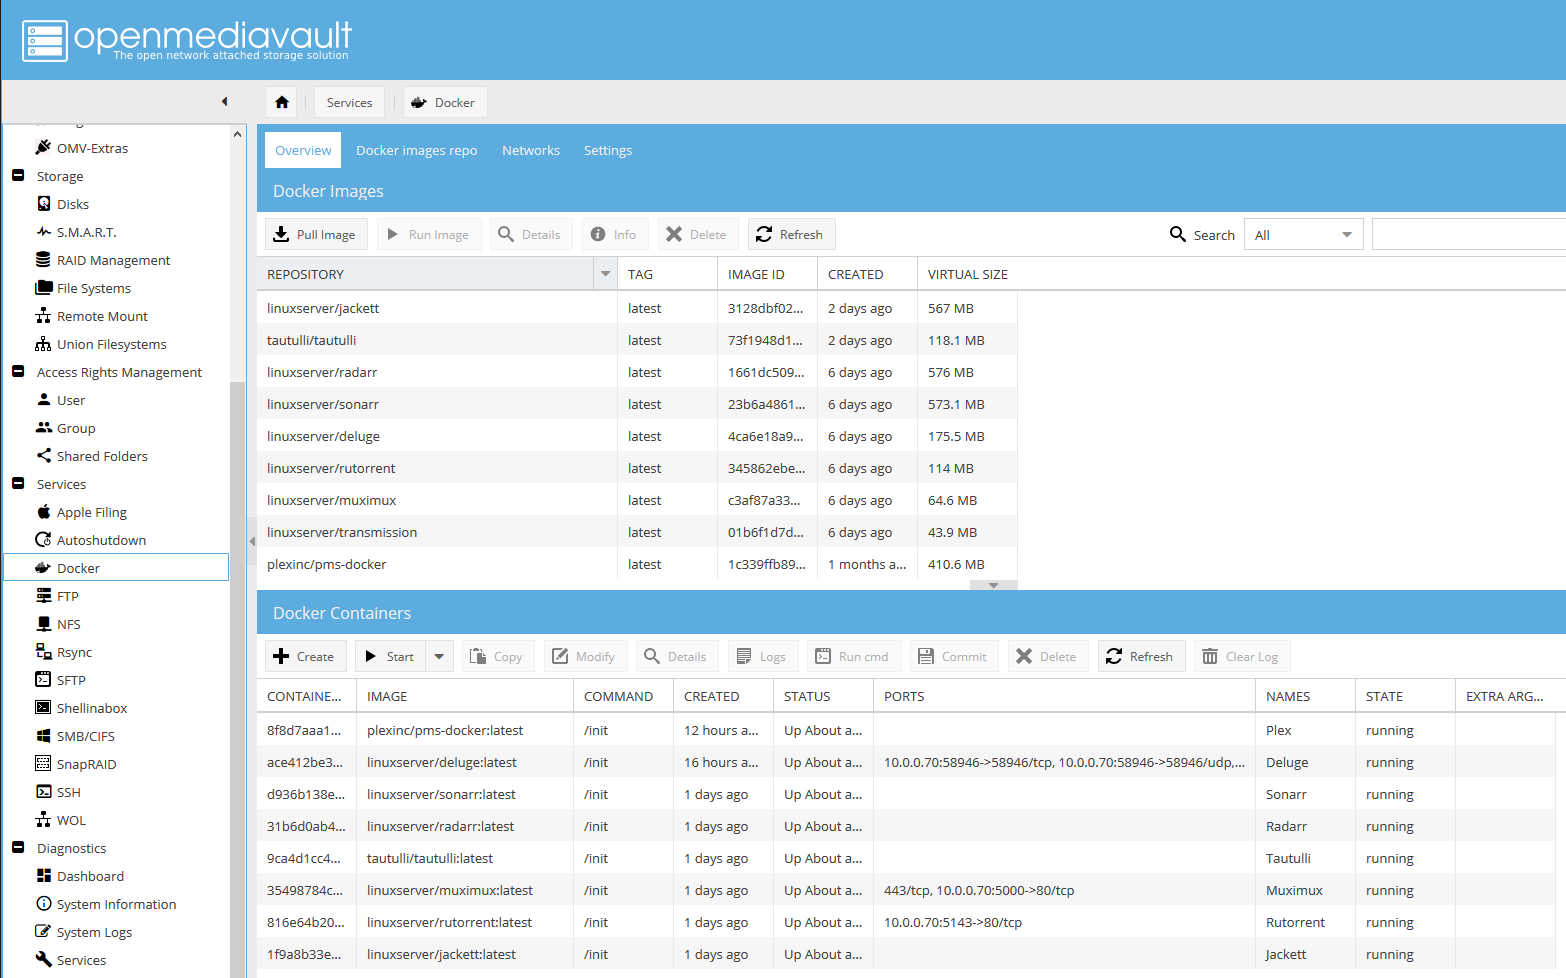Open the REPOSITORY column header menu arrow
The width and height of the screenshot is (1566, 978).
click(x=605, y=274)
